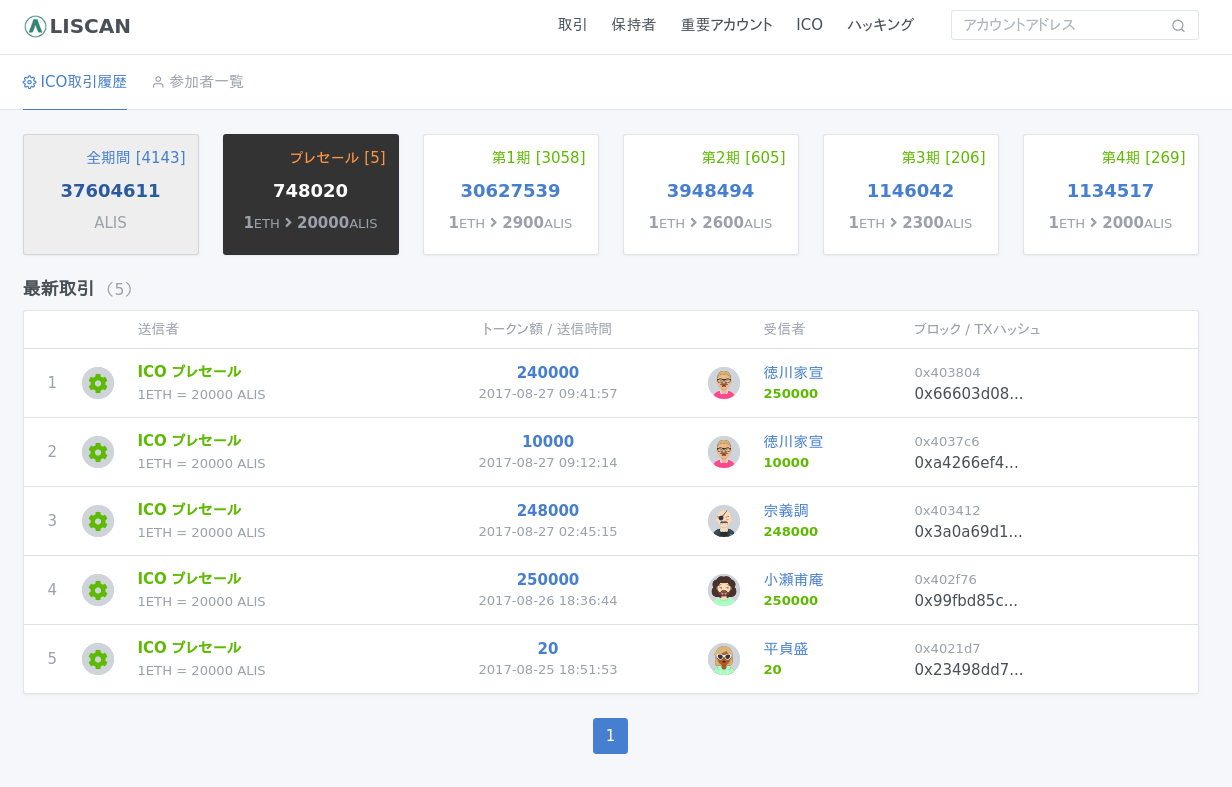Screen dimensions: 1232x787
Task: Select the 第1期 [3058] card
Action: (511, 194)
